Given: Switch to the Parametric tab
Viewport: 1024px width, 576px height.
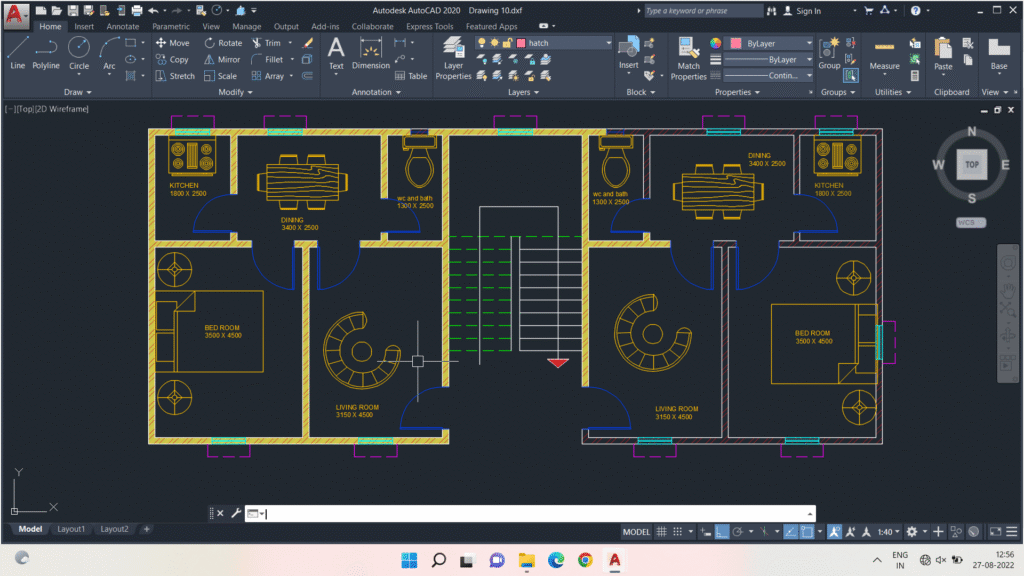Looking at the screenshot, I should 171,27.
